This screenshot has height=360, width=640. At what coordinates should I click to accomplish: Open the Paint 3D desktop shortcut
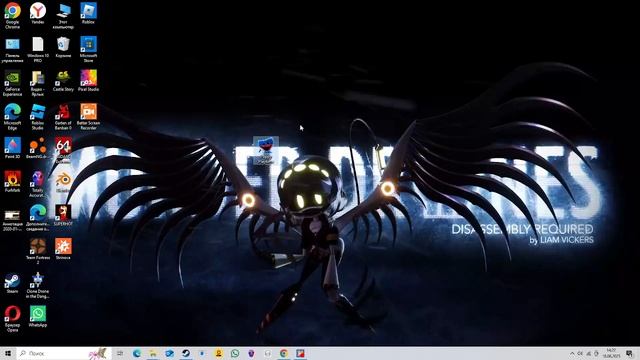(x=12, y=148)
